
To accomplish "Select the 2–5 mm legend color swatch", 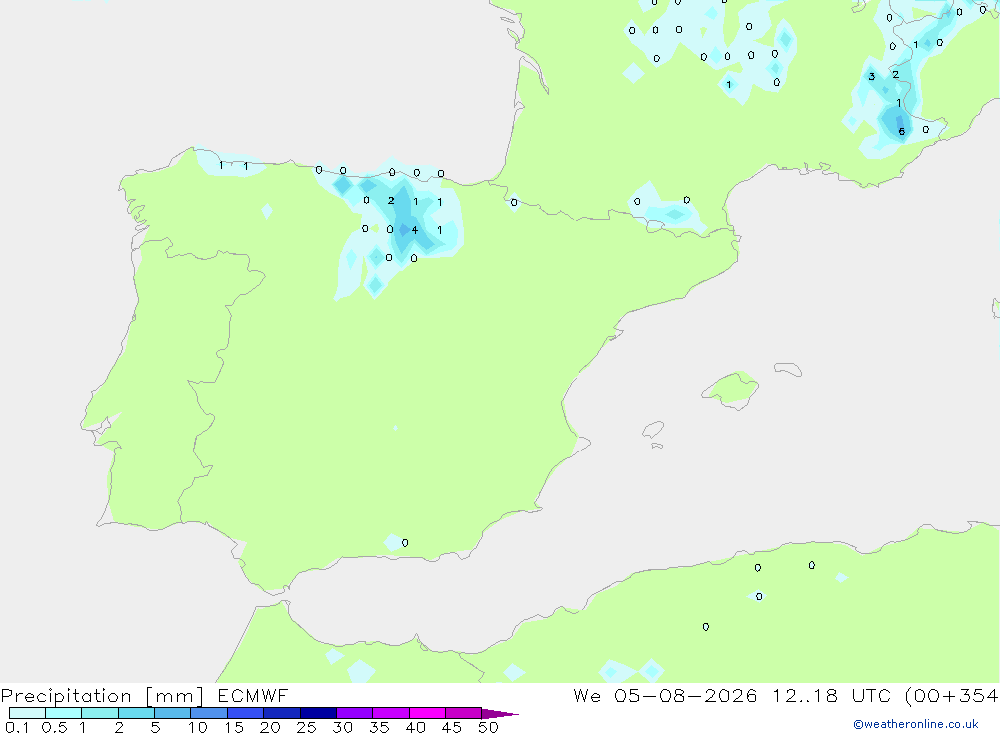I will click(x=136, y=713).
